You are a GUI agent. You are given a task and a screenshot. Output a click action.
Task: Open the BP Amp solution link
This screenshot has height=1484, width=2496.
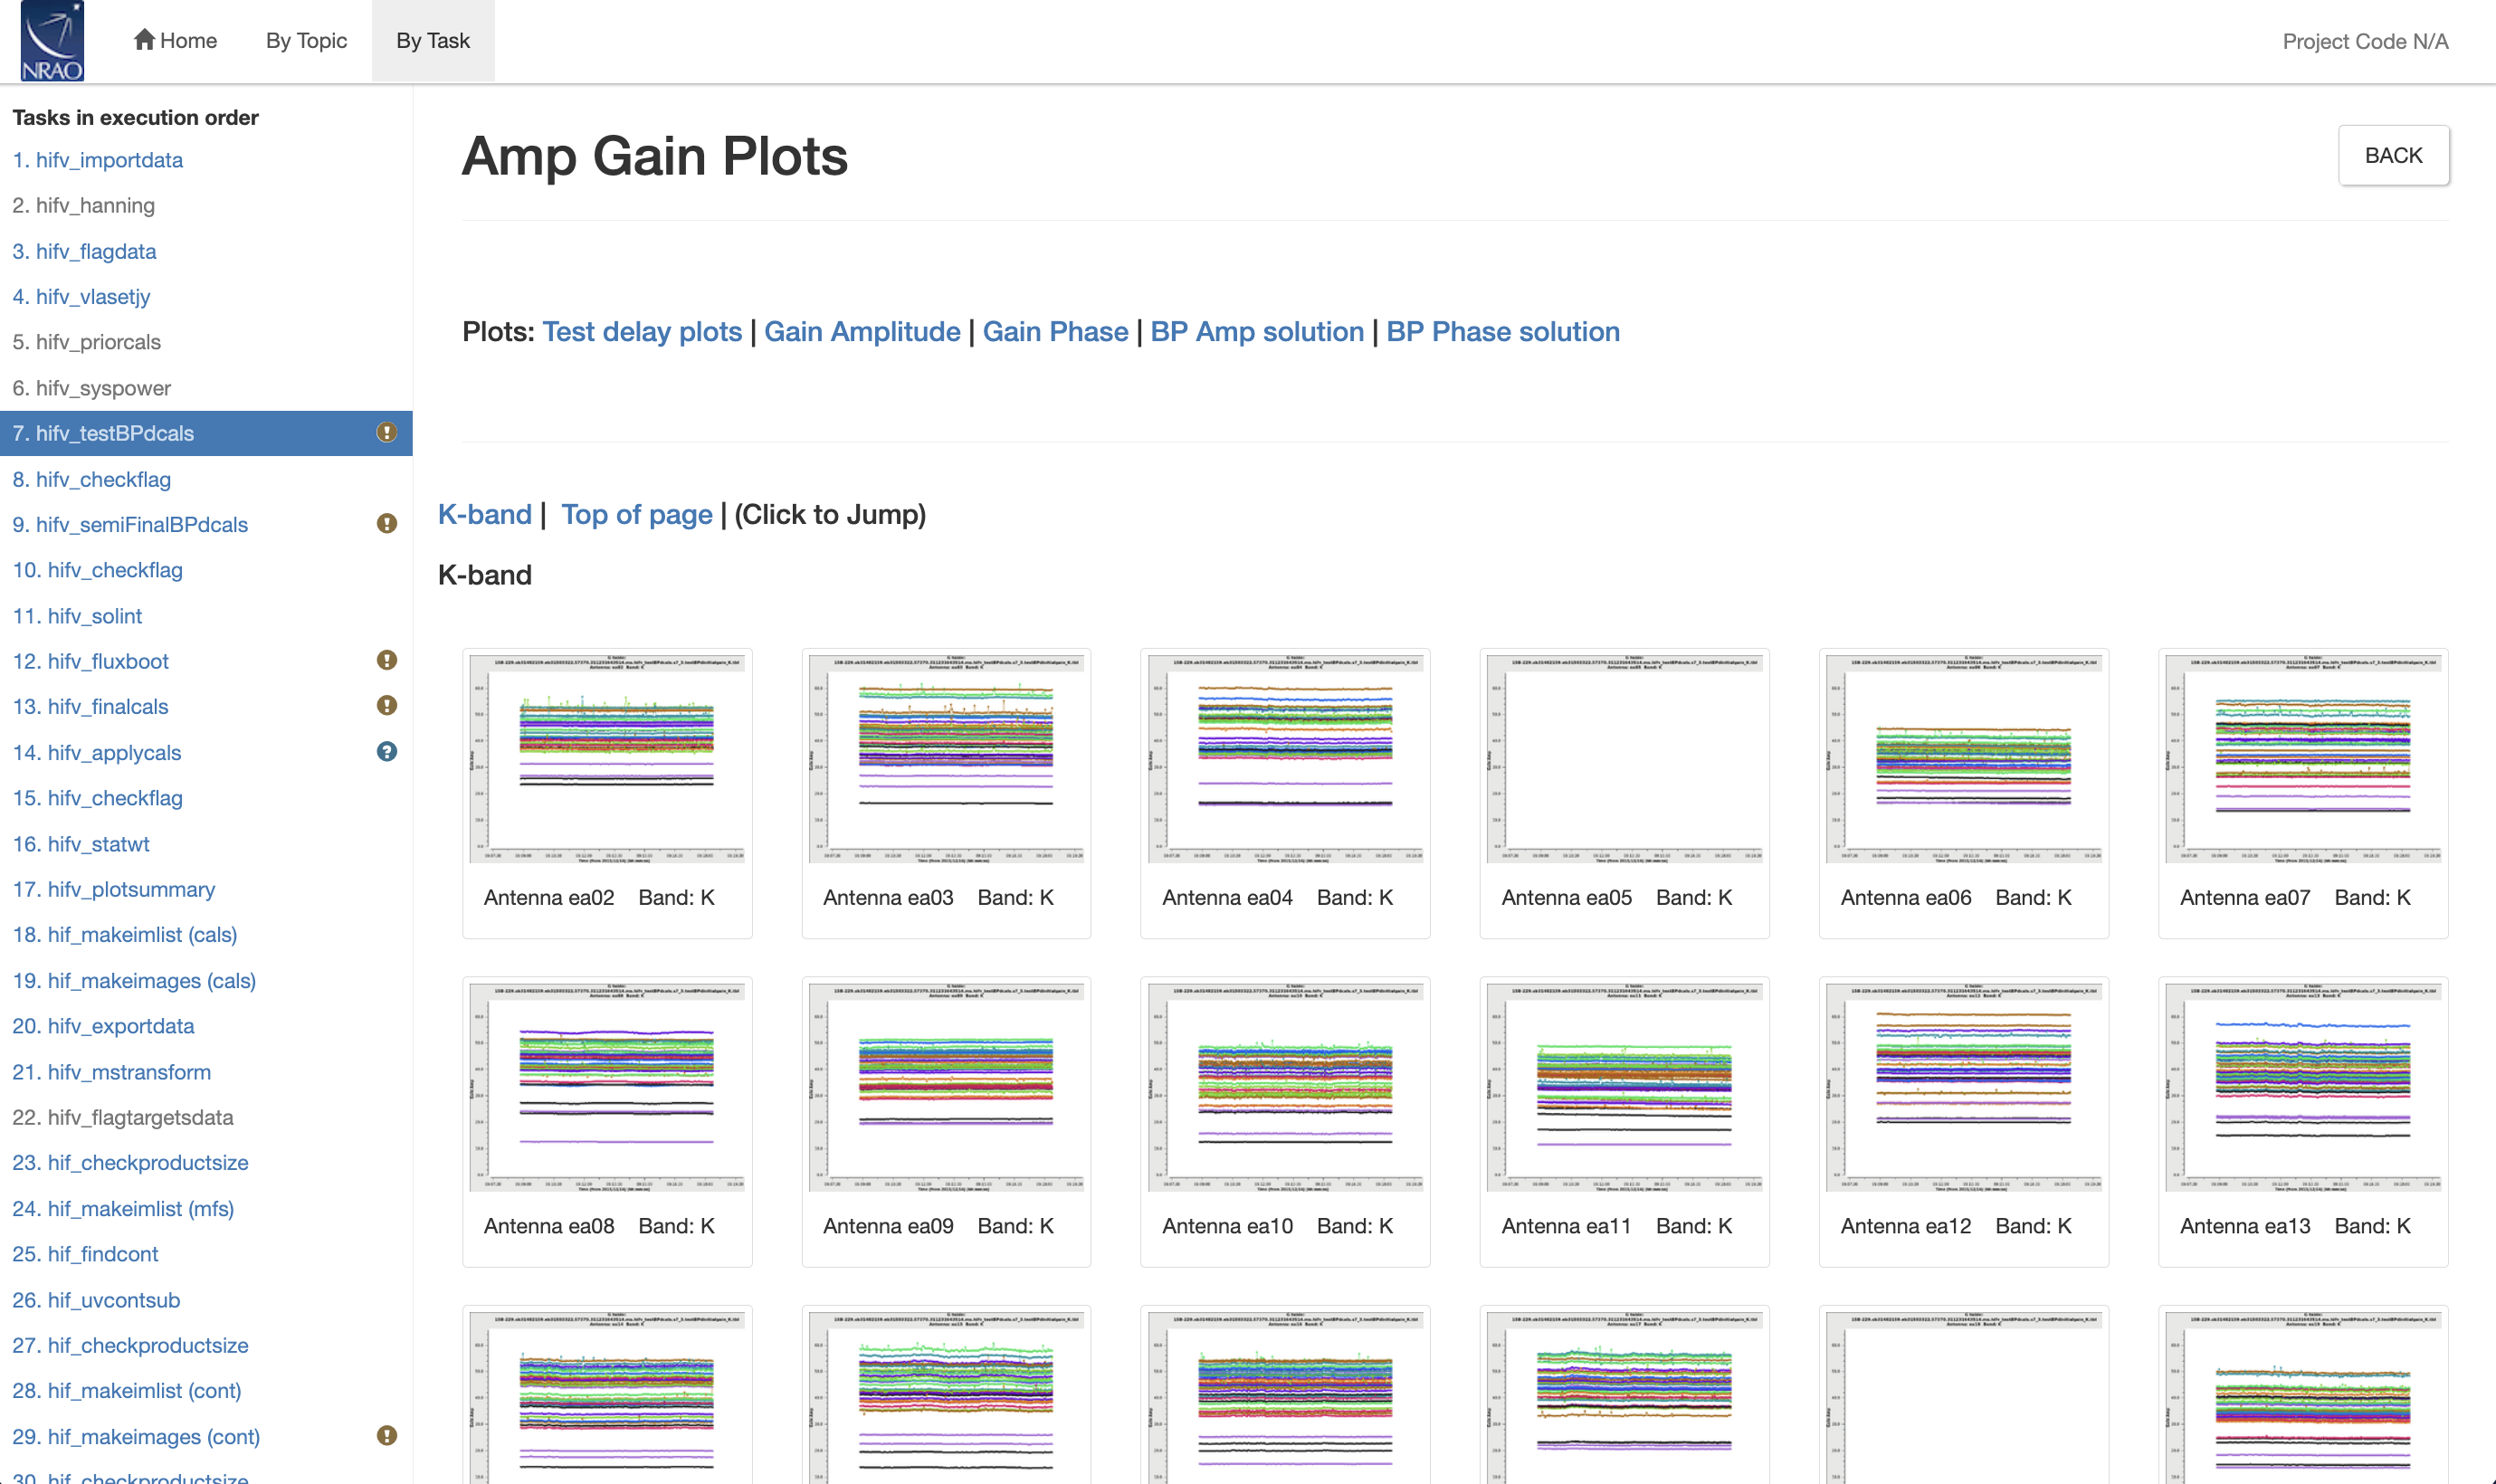[1256, 332]
